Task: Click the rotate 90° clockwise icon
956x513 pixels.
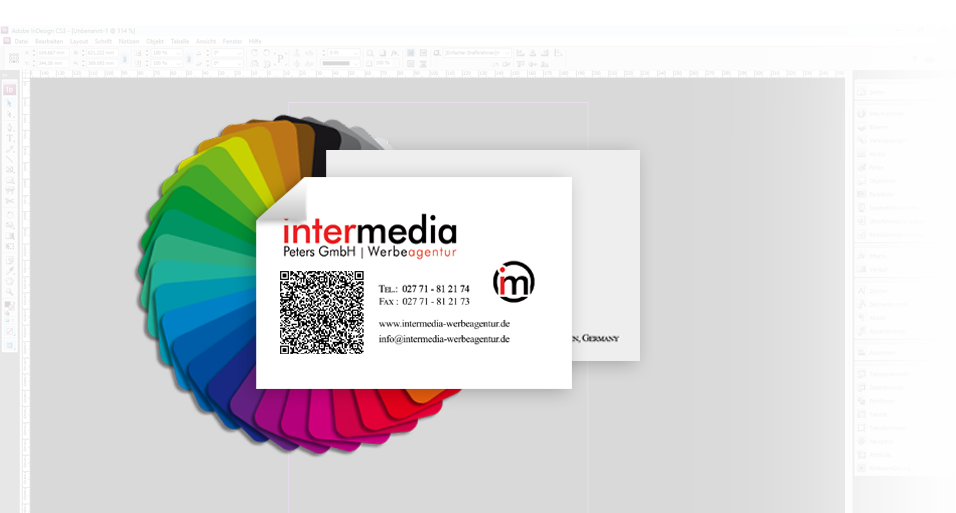Action: (x=254, y=53)
